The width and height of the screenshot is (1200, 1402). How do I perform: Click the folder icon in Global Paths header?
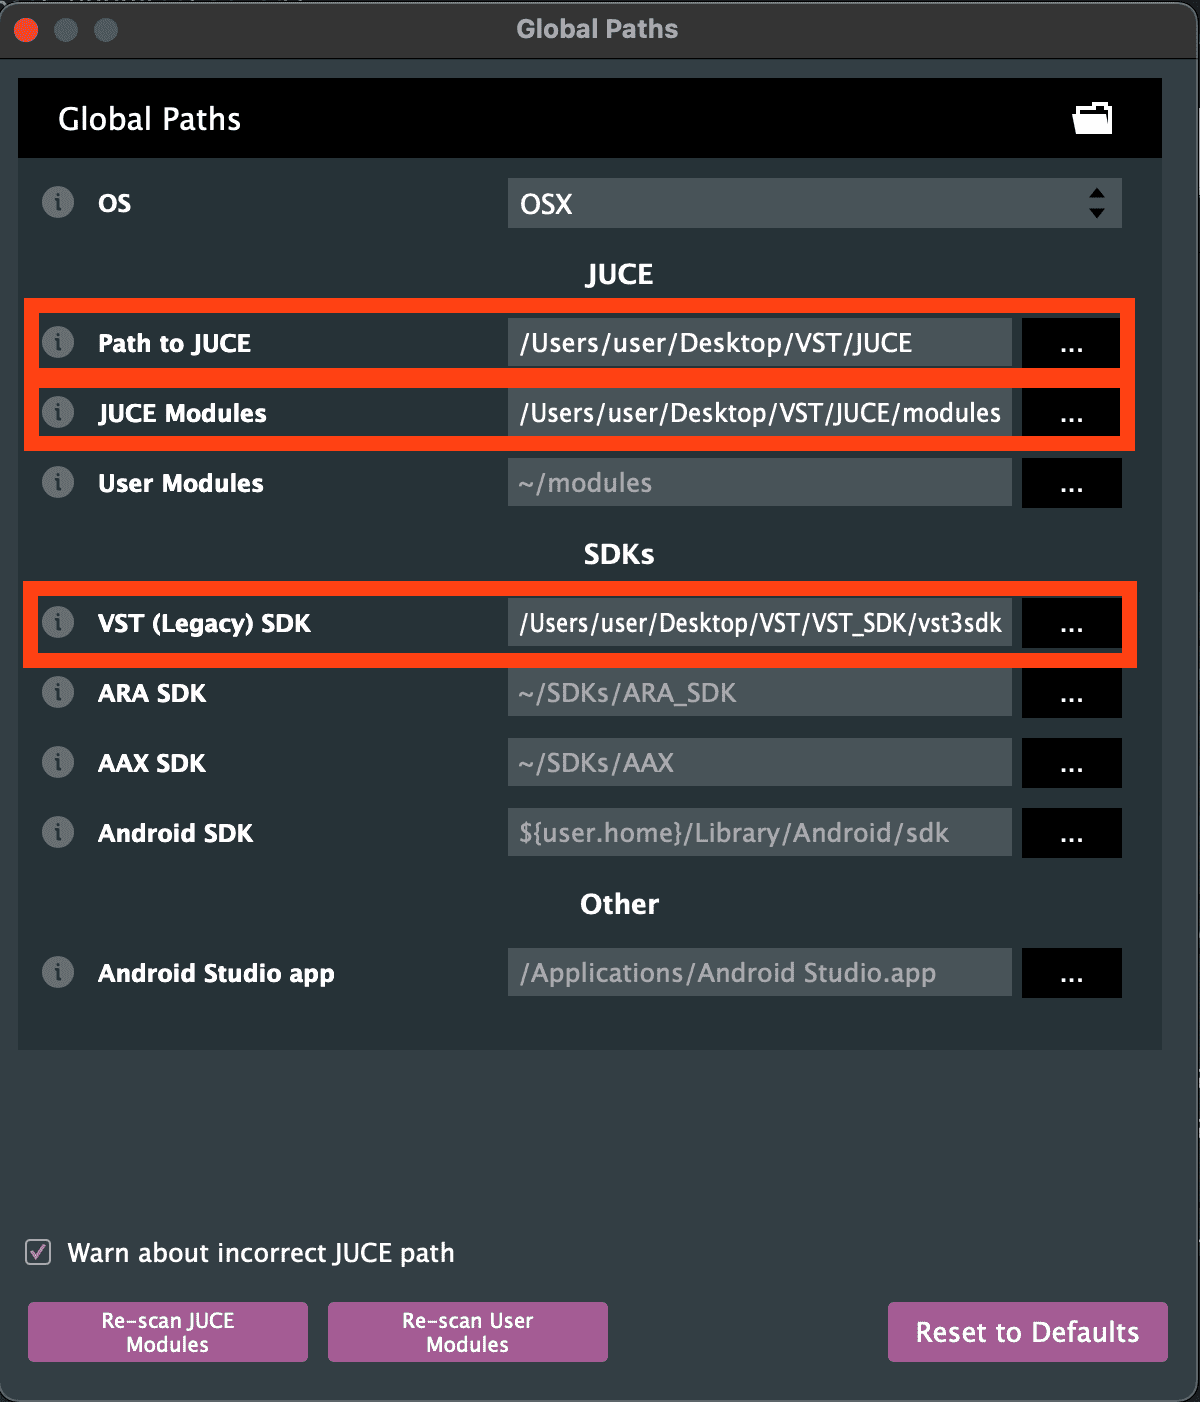pyautogui.click(x=1092, y=118)
